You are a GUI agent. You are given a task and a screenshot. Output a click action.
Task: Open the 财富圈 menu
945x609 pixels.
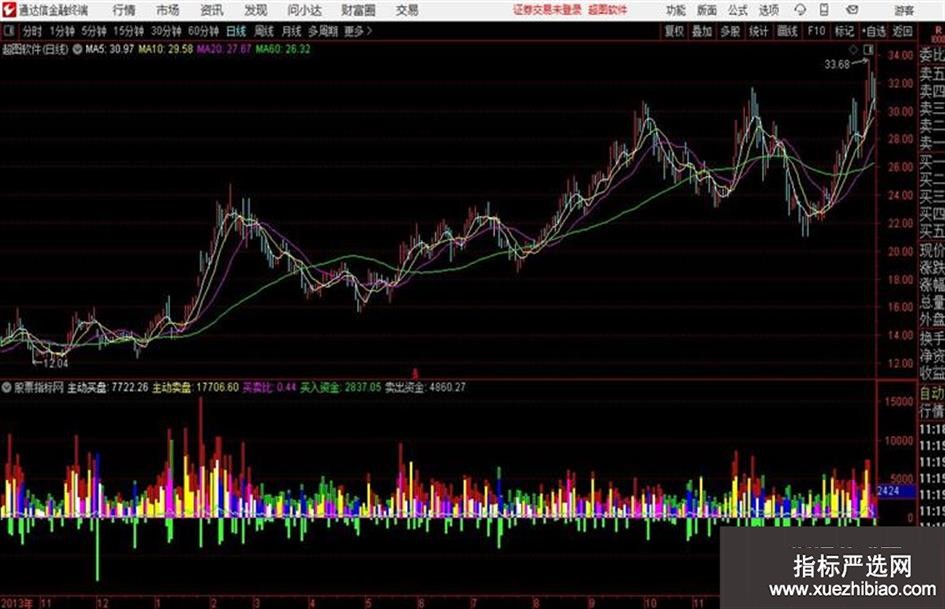358,10
